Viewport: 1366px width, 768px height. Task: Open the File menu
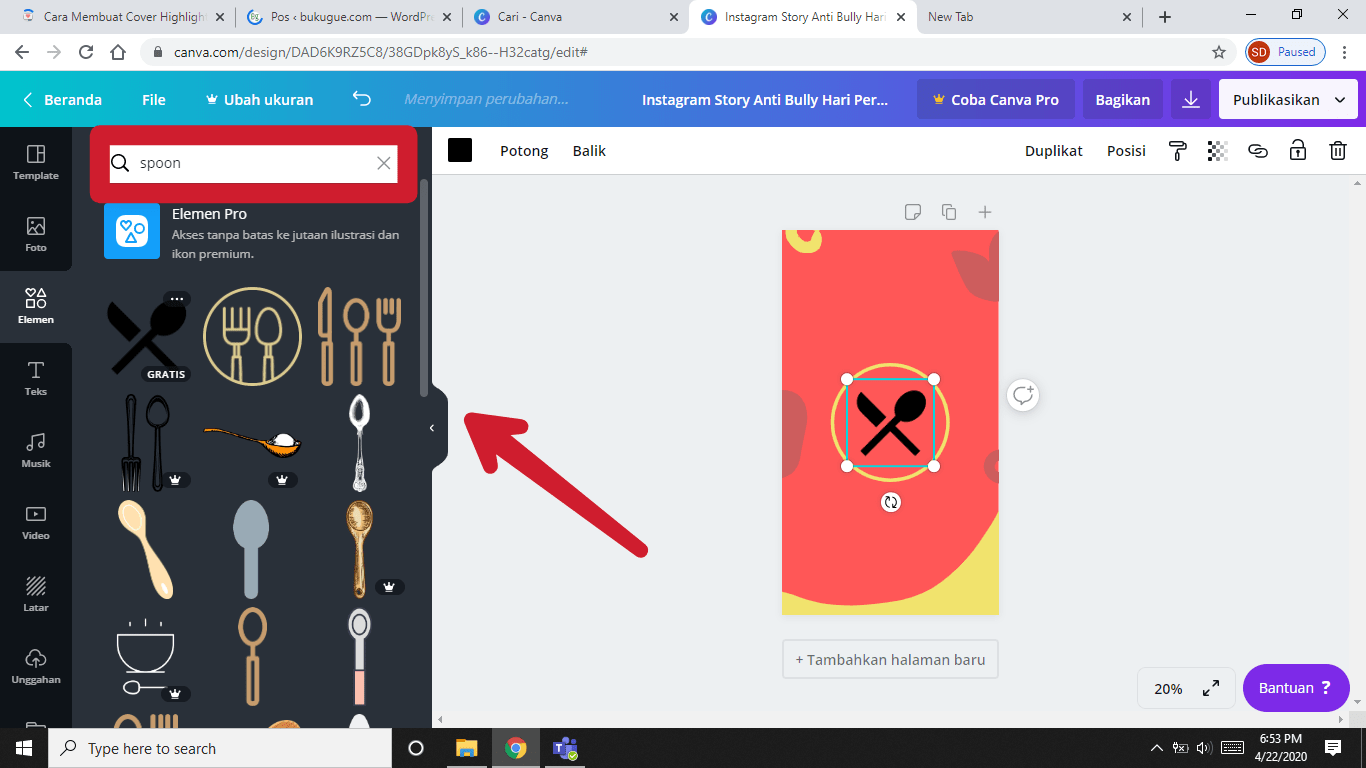tap(153, 99)
